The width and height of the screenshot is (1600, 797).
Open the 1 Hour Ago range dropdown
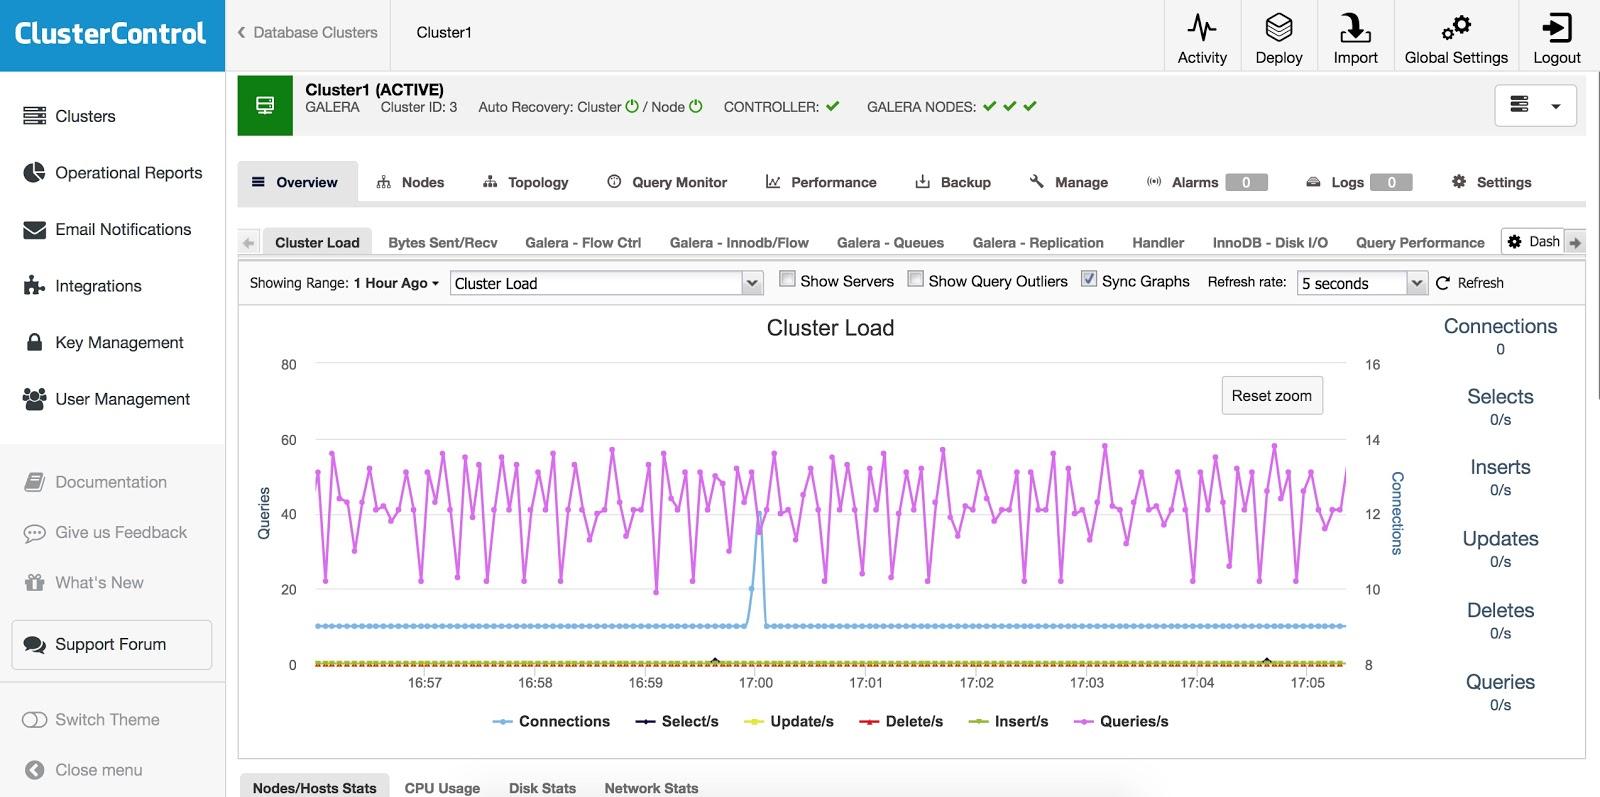point(396,283)
